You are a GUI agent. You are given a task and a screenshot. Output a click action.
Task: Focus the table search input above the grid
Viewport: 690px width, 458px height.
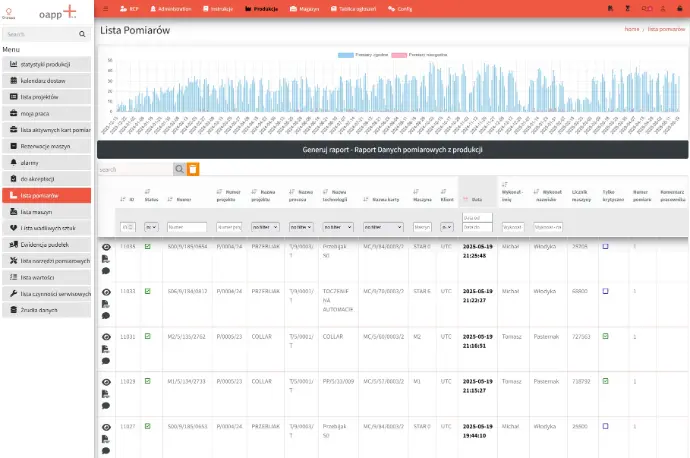pyautogui.click(x=136, y=169)
